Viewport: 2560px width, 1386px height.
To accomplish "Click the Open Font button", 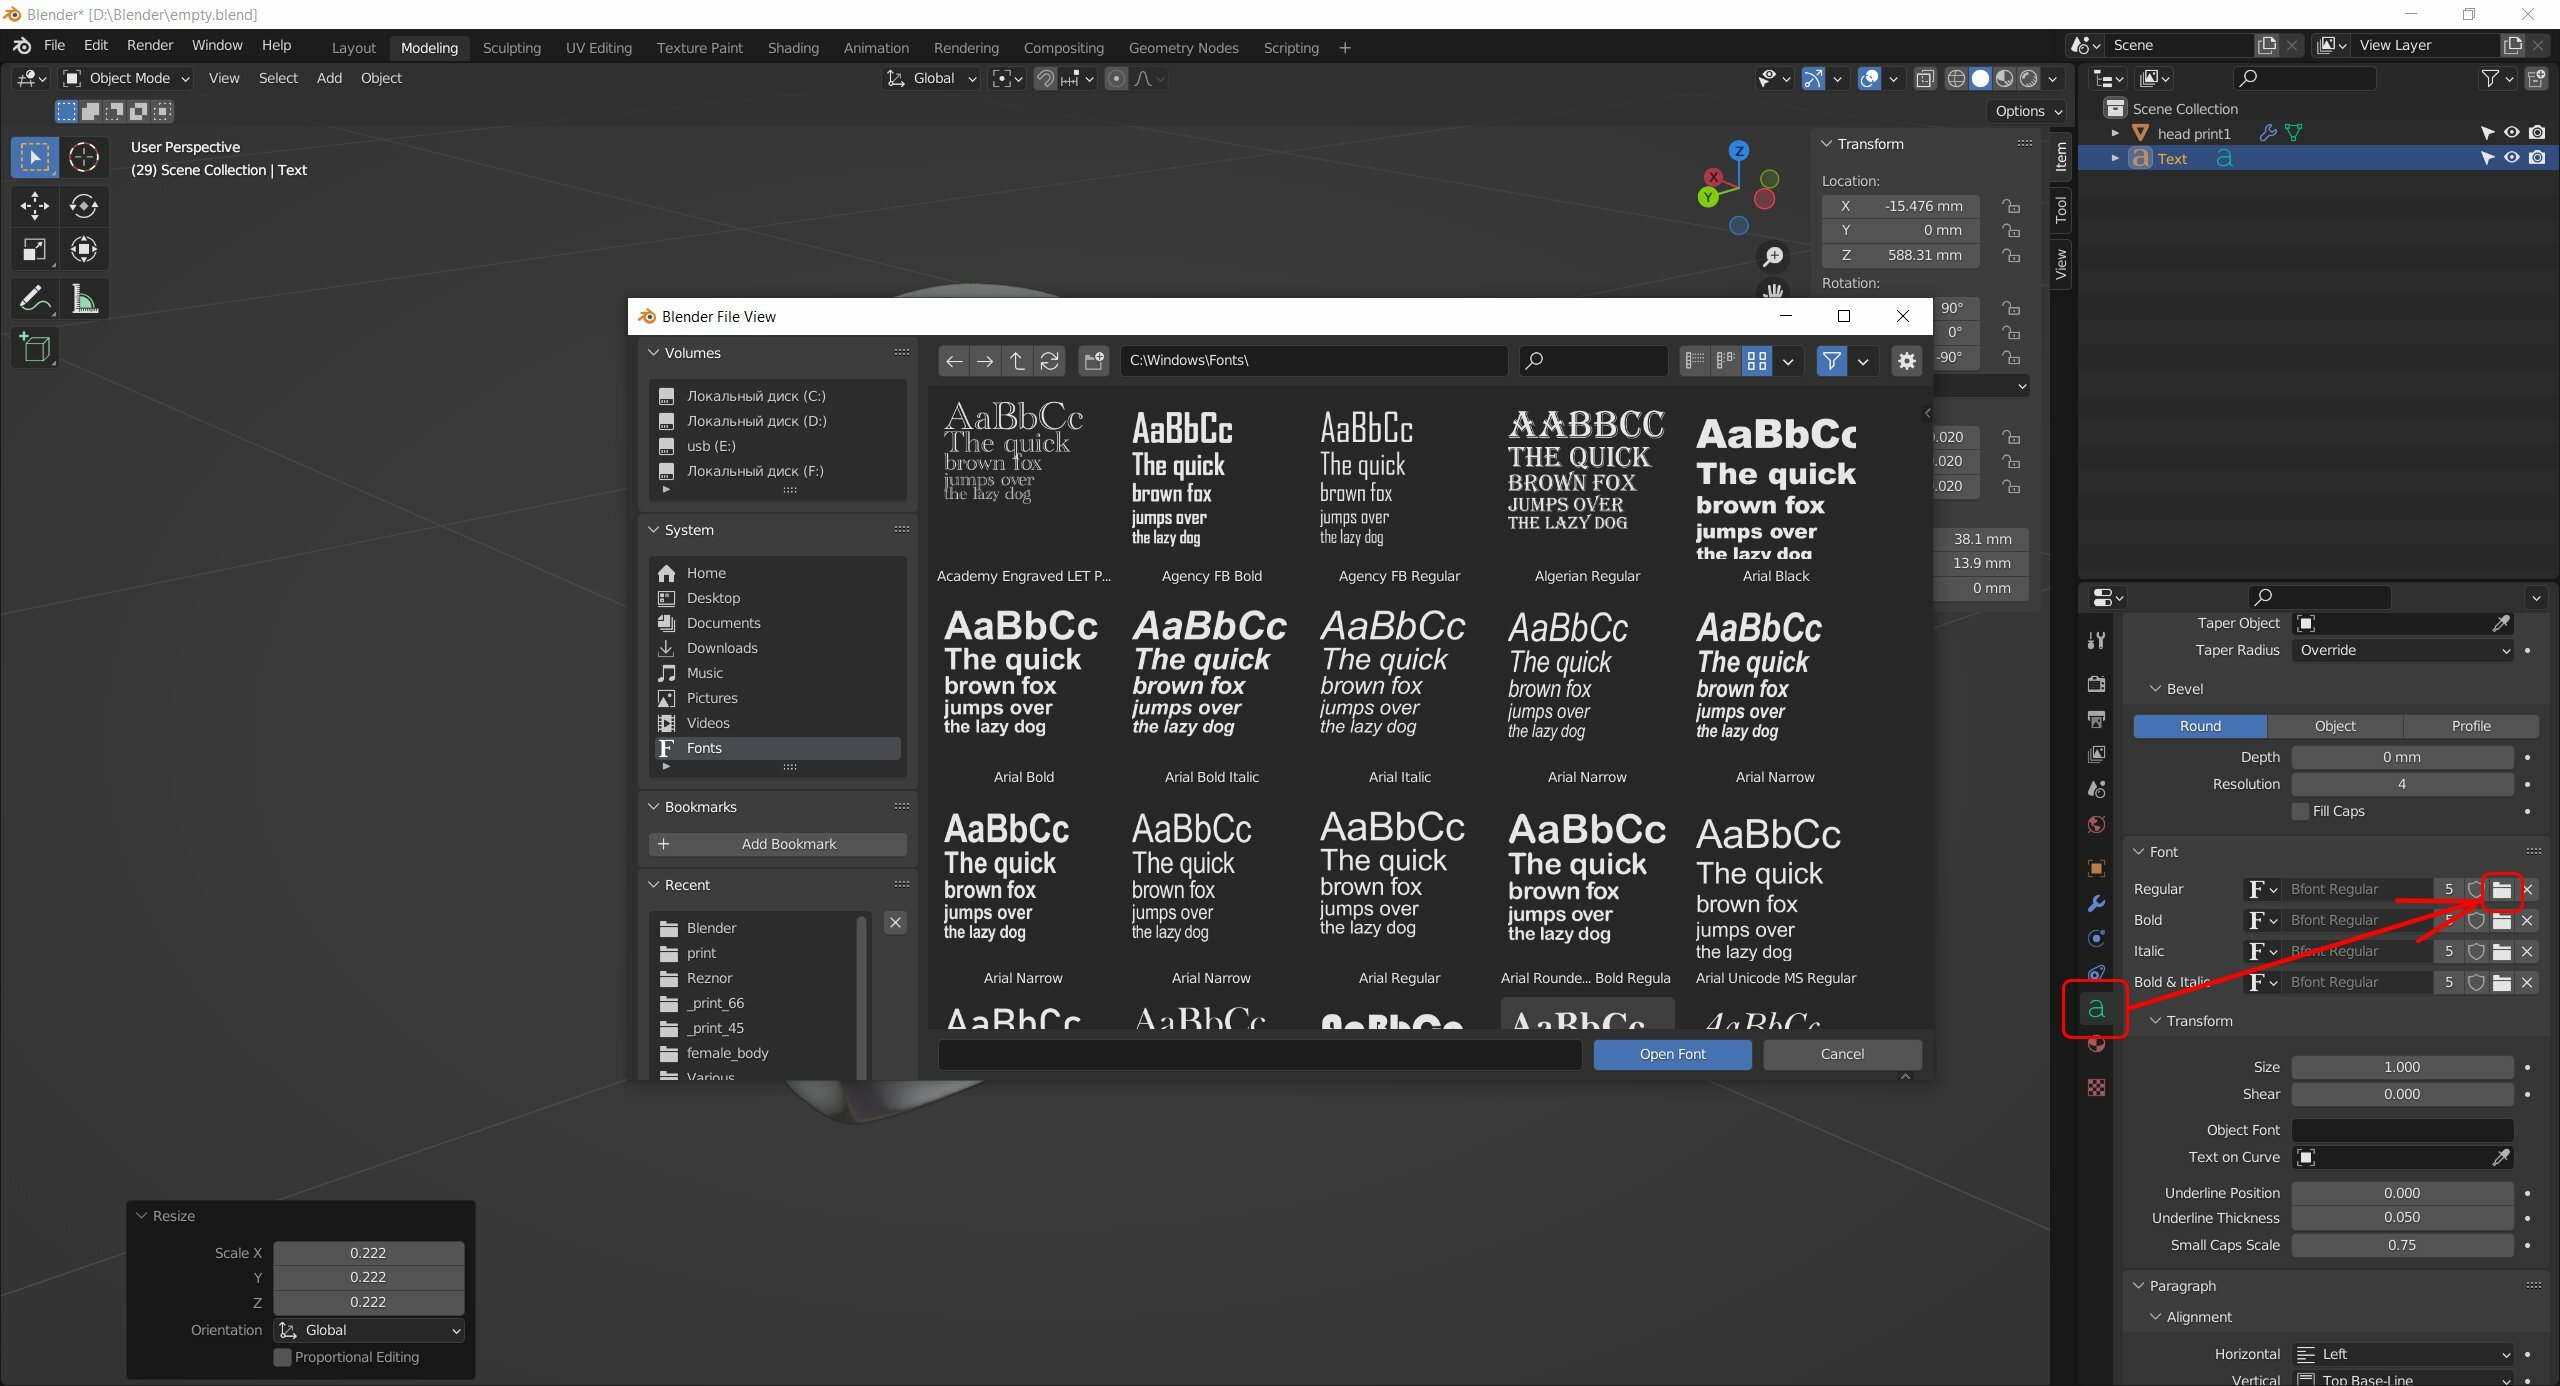I will tap(1672, 1054).
